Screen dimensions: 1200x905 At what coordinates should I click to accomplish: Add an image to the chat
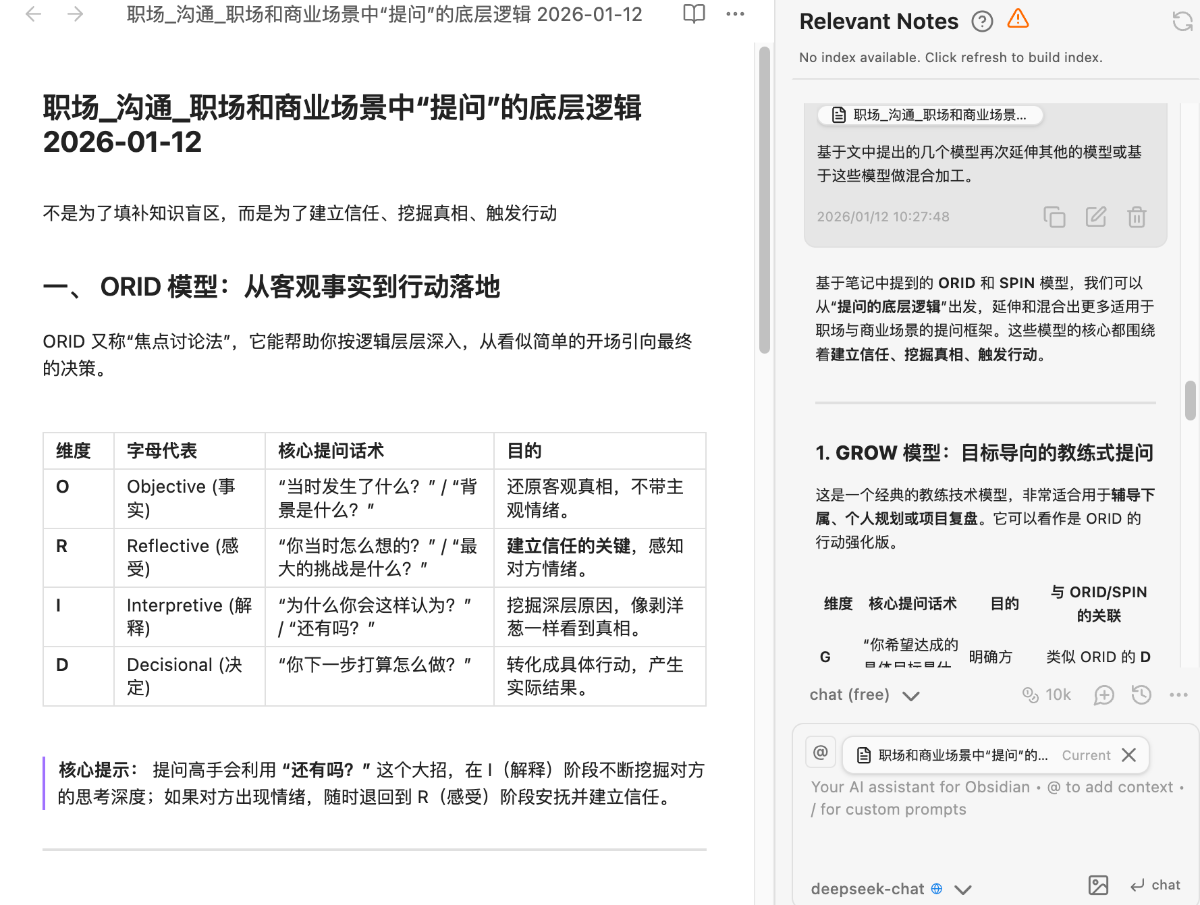1098,885
